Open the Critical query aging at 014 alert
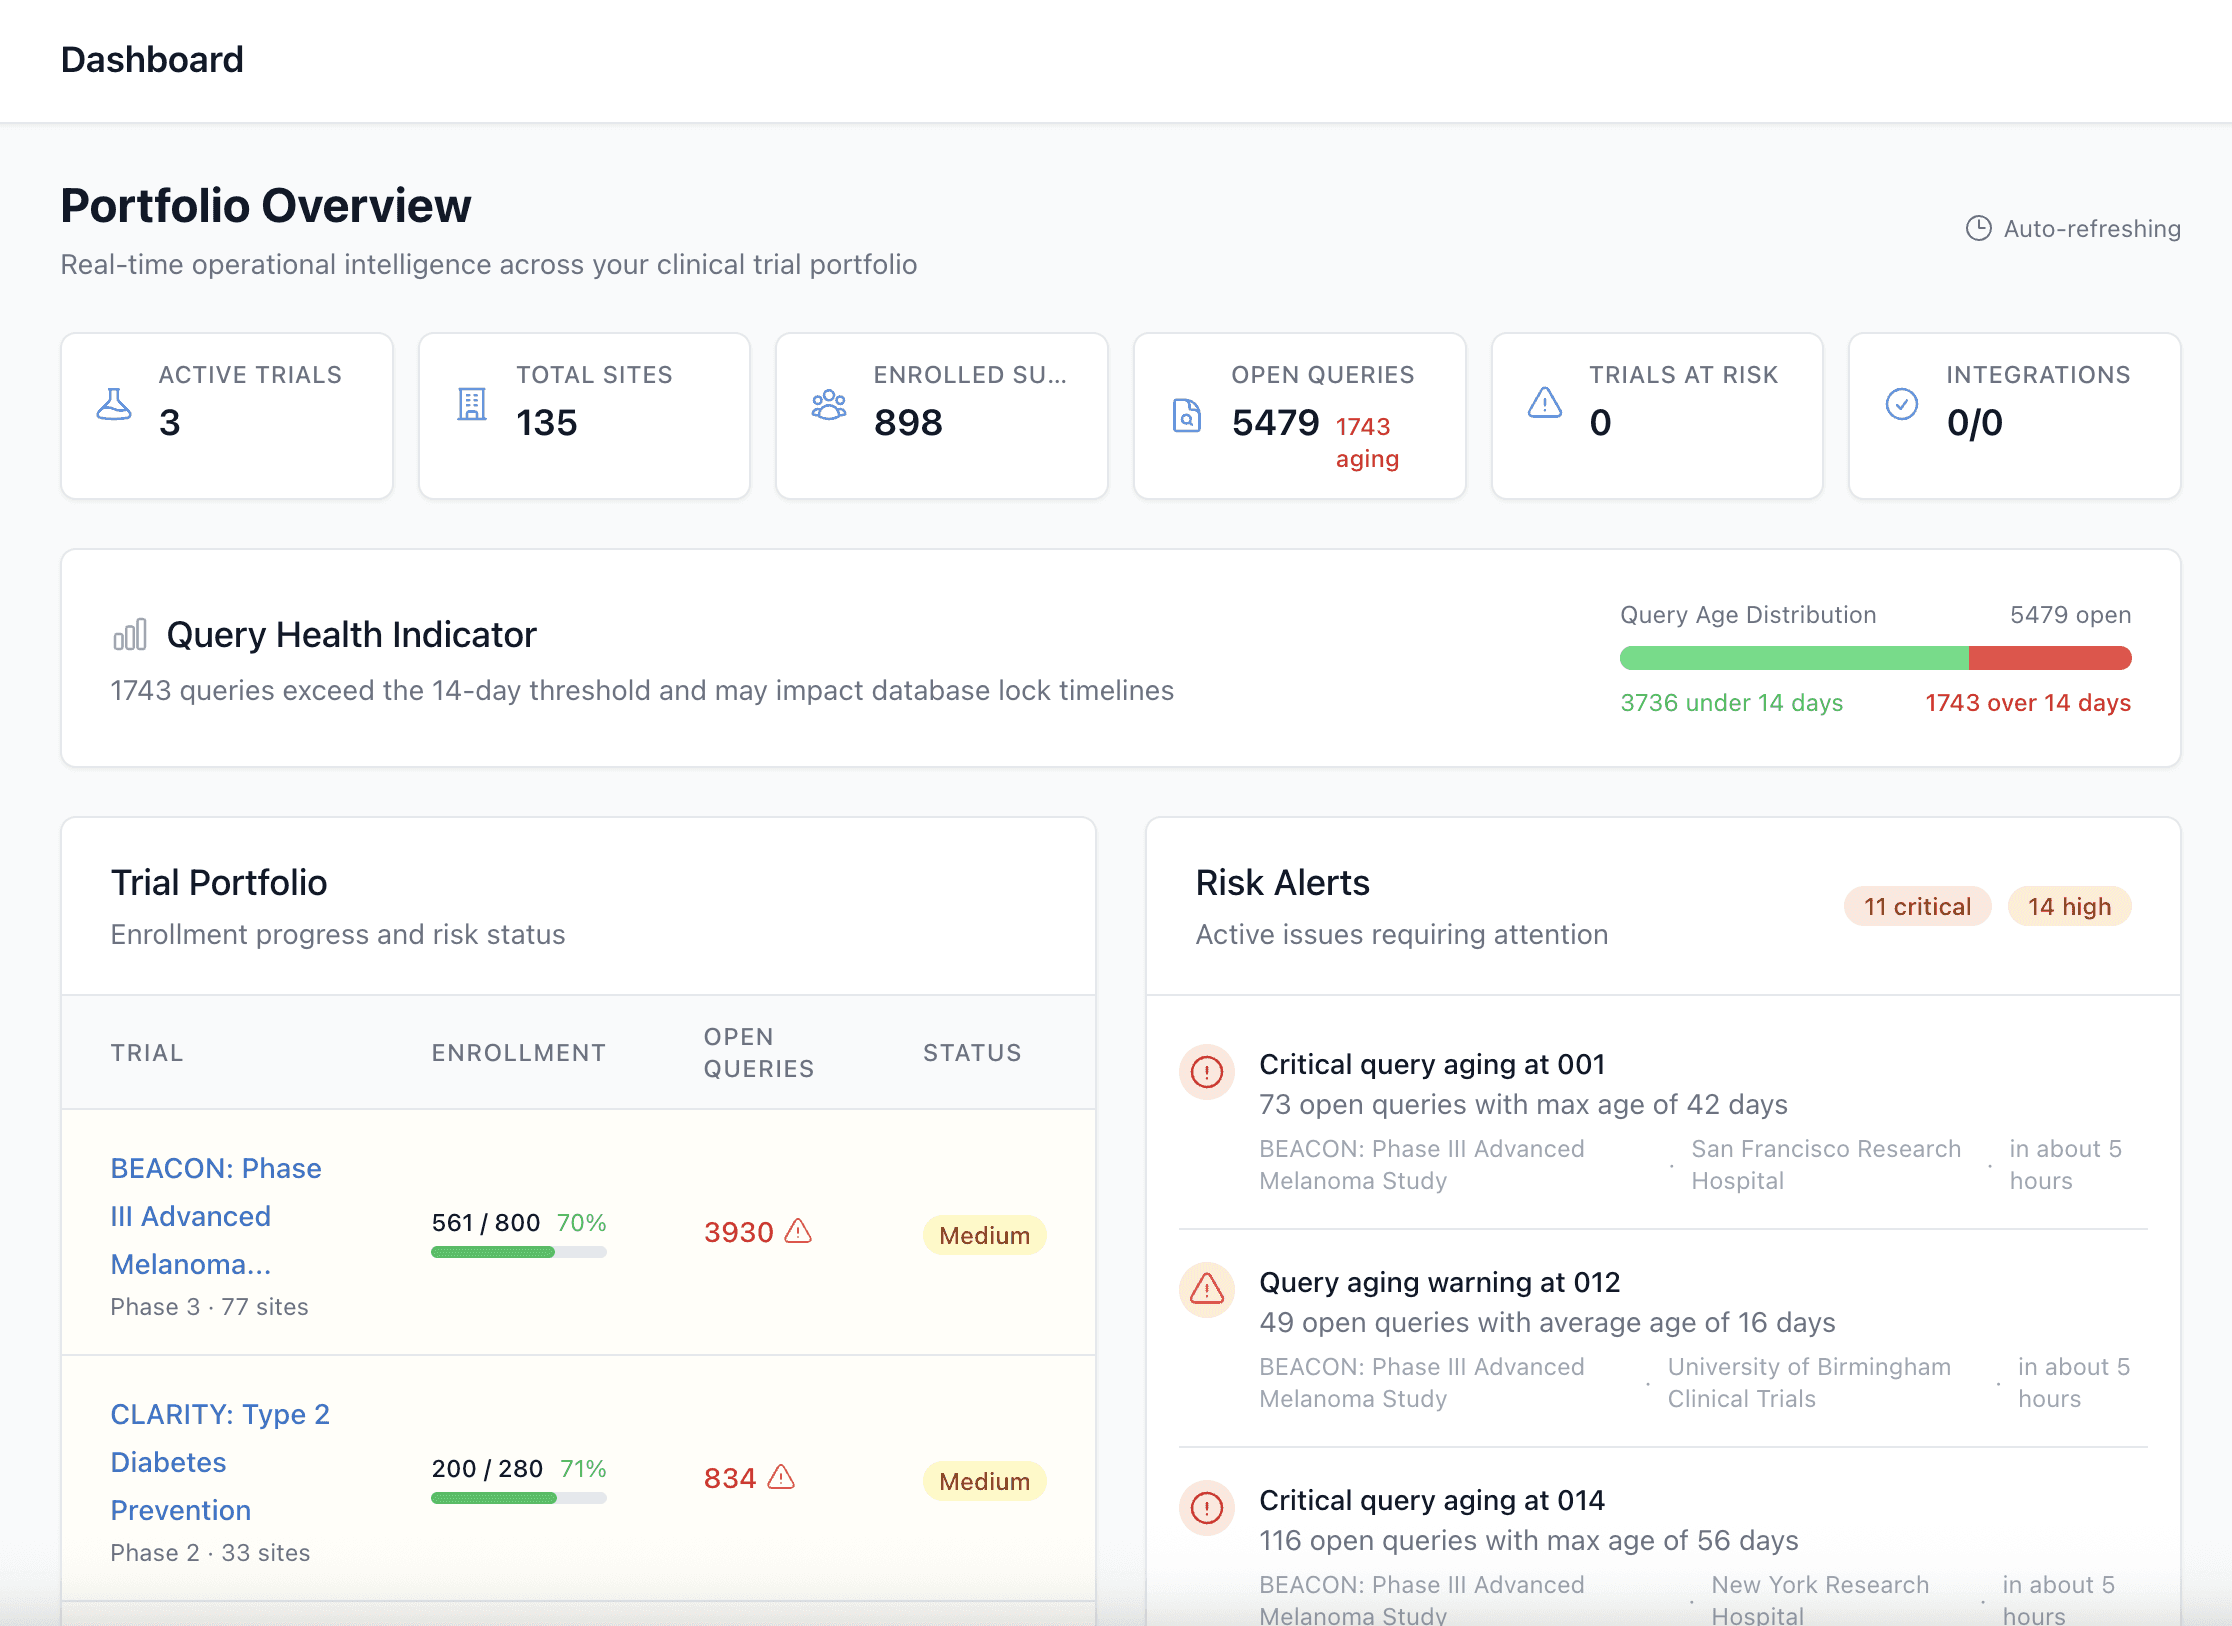This screenshot has height=1626, width=2232. tap(1431, 1500)
